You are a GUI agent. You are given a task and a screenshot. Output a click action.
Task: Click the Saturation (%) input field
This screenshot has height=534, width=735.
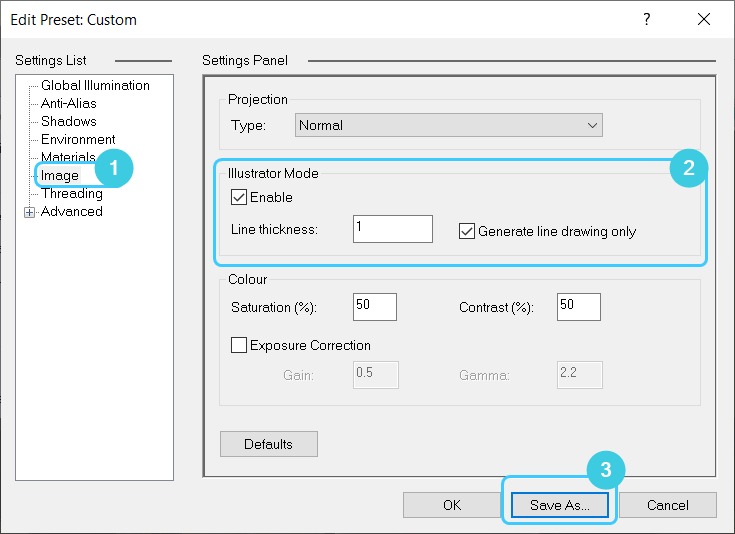click(x=375, y=307)
